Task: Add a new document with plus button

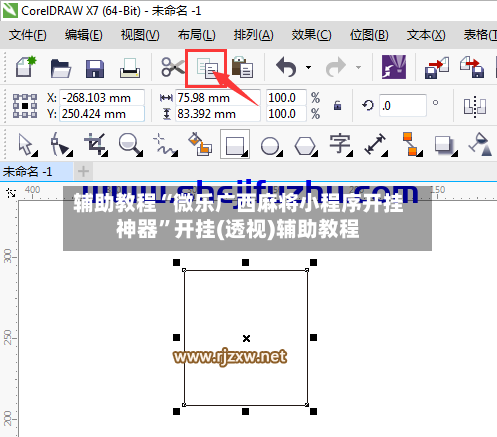Action: [x=83, y=172]
